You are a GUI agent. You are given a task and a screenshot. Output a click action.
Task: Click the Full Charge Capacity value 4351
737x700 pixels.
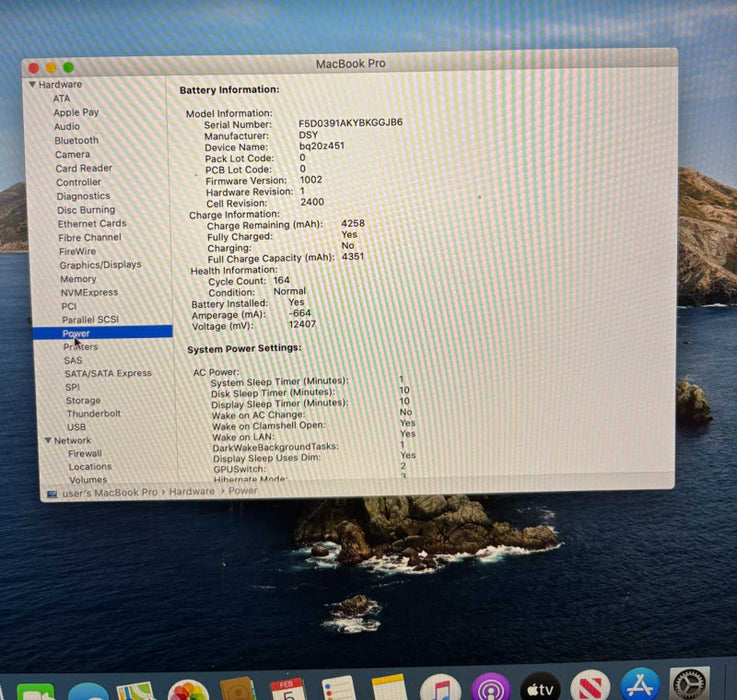(x=353, y=257)
